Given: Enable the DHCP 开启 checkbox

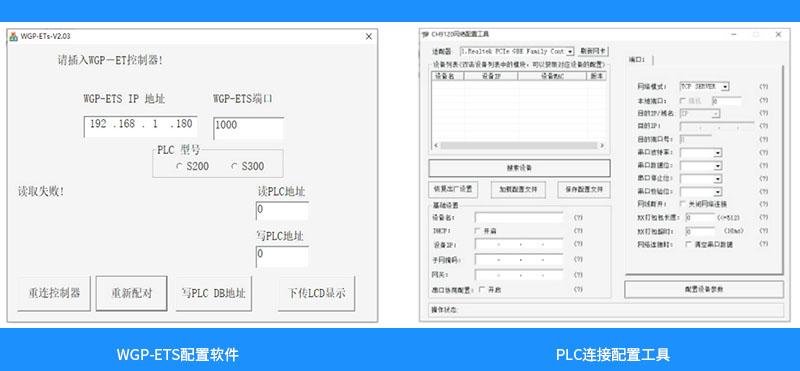Looking at the screenshot, I should pos(478,231).
